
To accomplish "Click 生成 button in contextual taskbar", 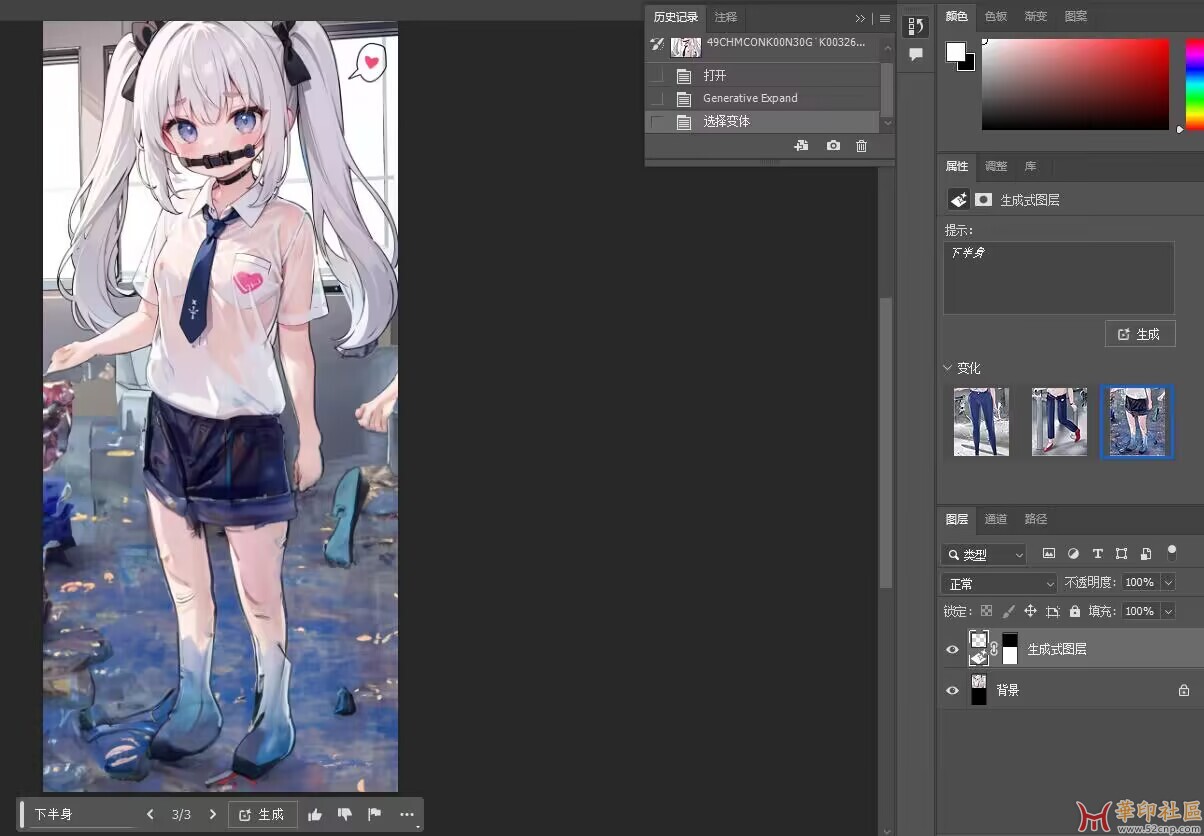I will coord(262,814).
